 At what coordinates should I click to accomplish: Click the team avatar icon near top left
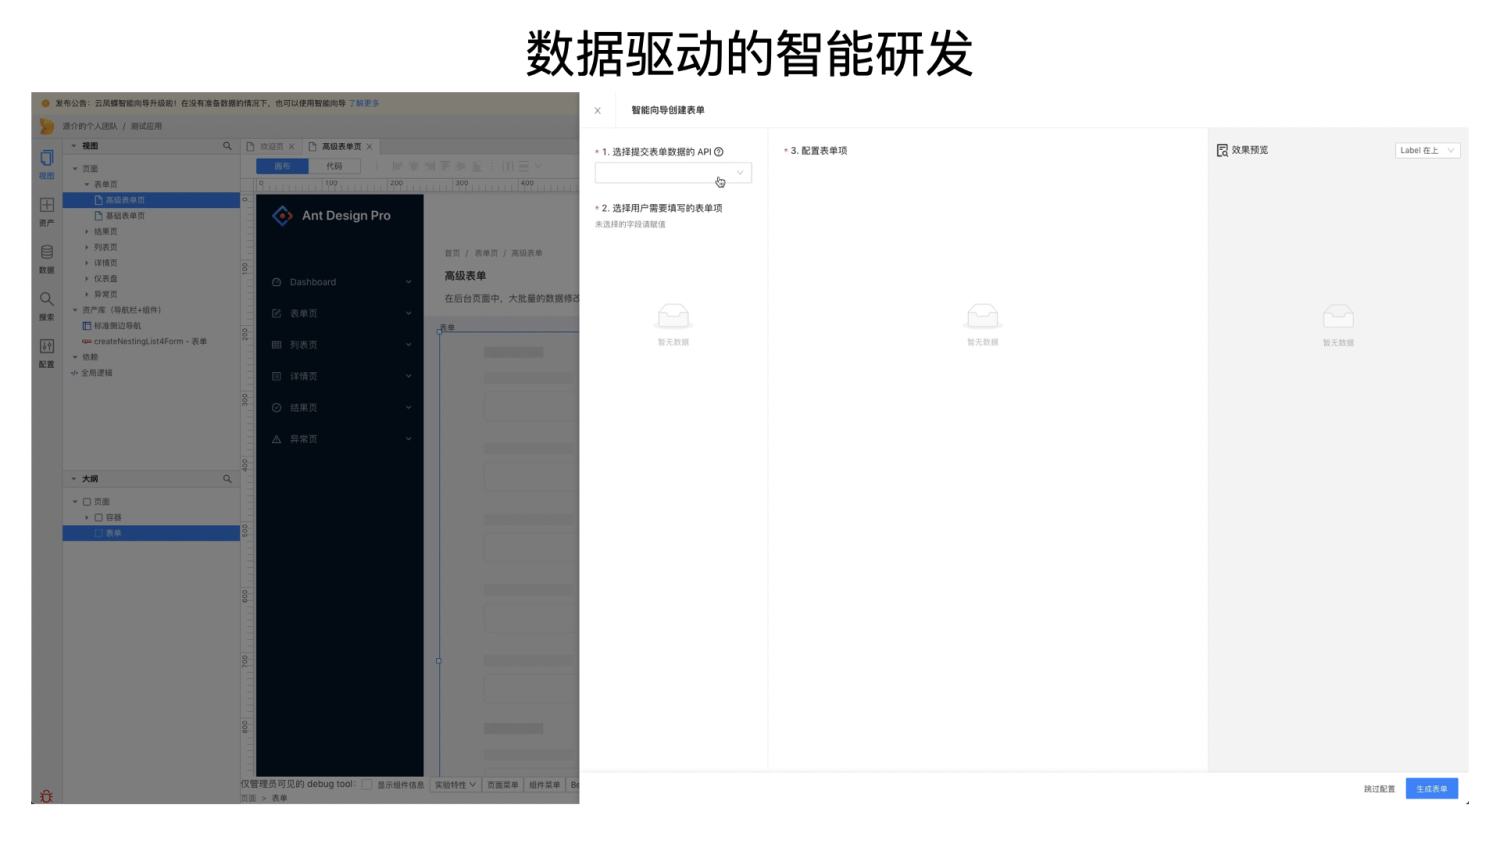[45, 125]
